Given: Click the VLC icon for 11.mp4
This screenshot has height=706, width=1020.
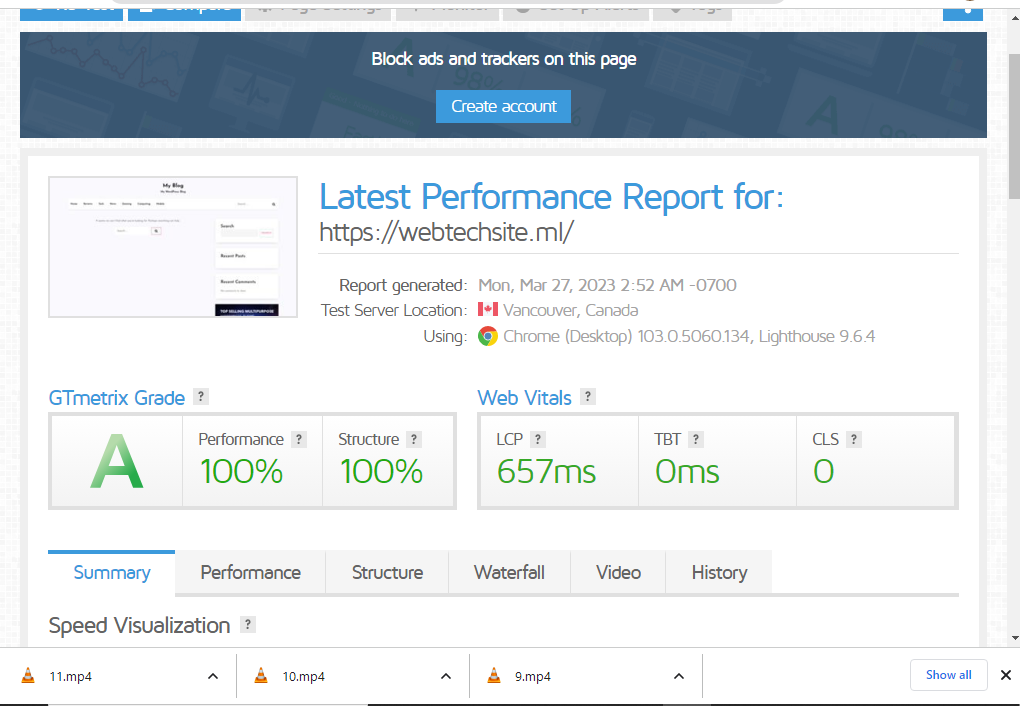Looking at the screenshot, I should pyautogui.click(x=28, y=675).
